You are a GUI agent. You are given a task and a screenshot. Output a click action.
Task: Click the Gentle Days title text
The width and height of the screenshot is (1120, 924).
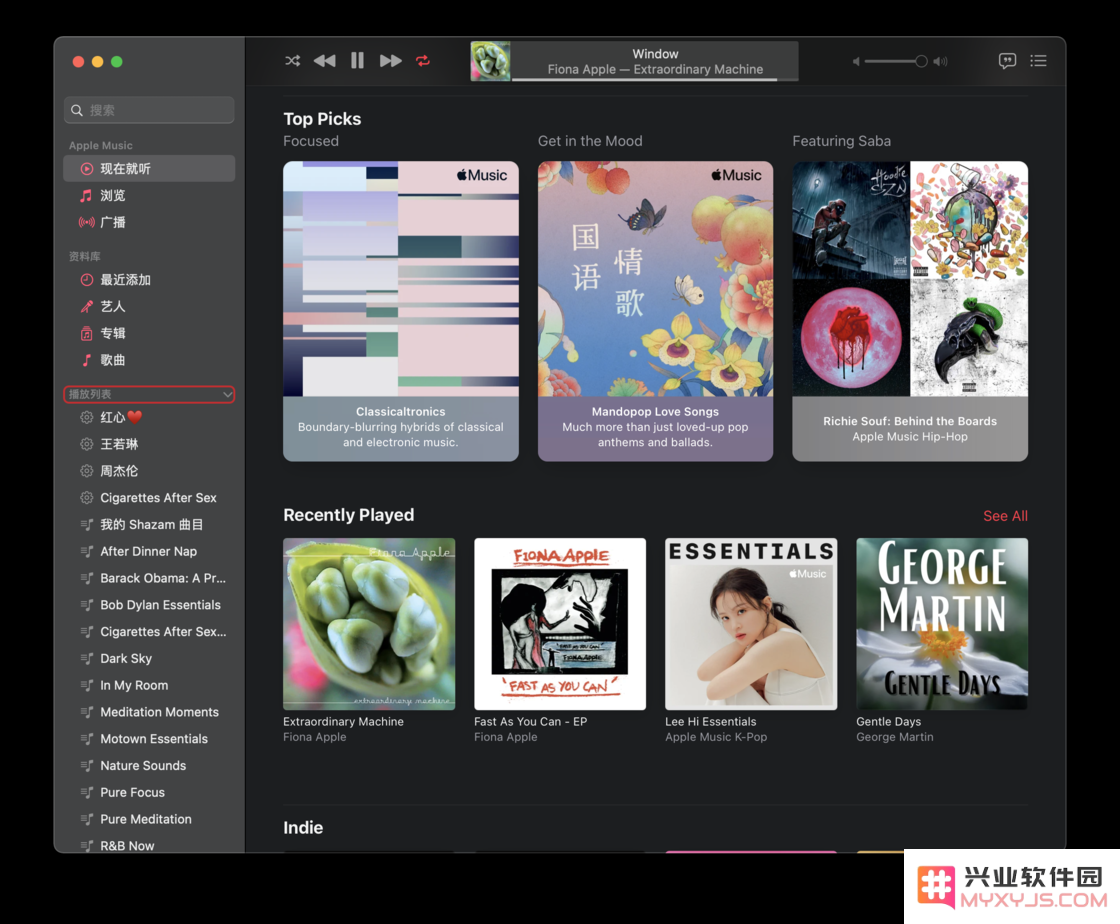(889, 721)
